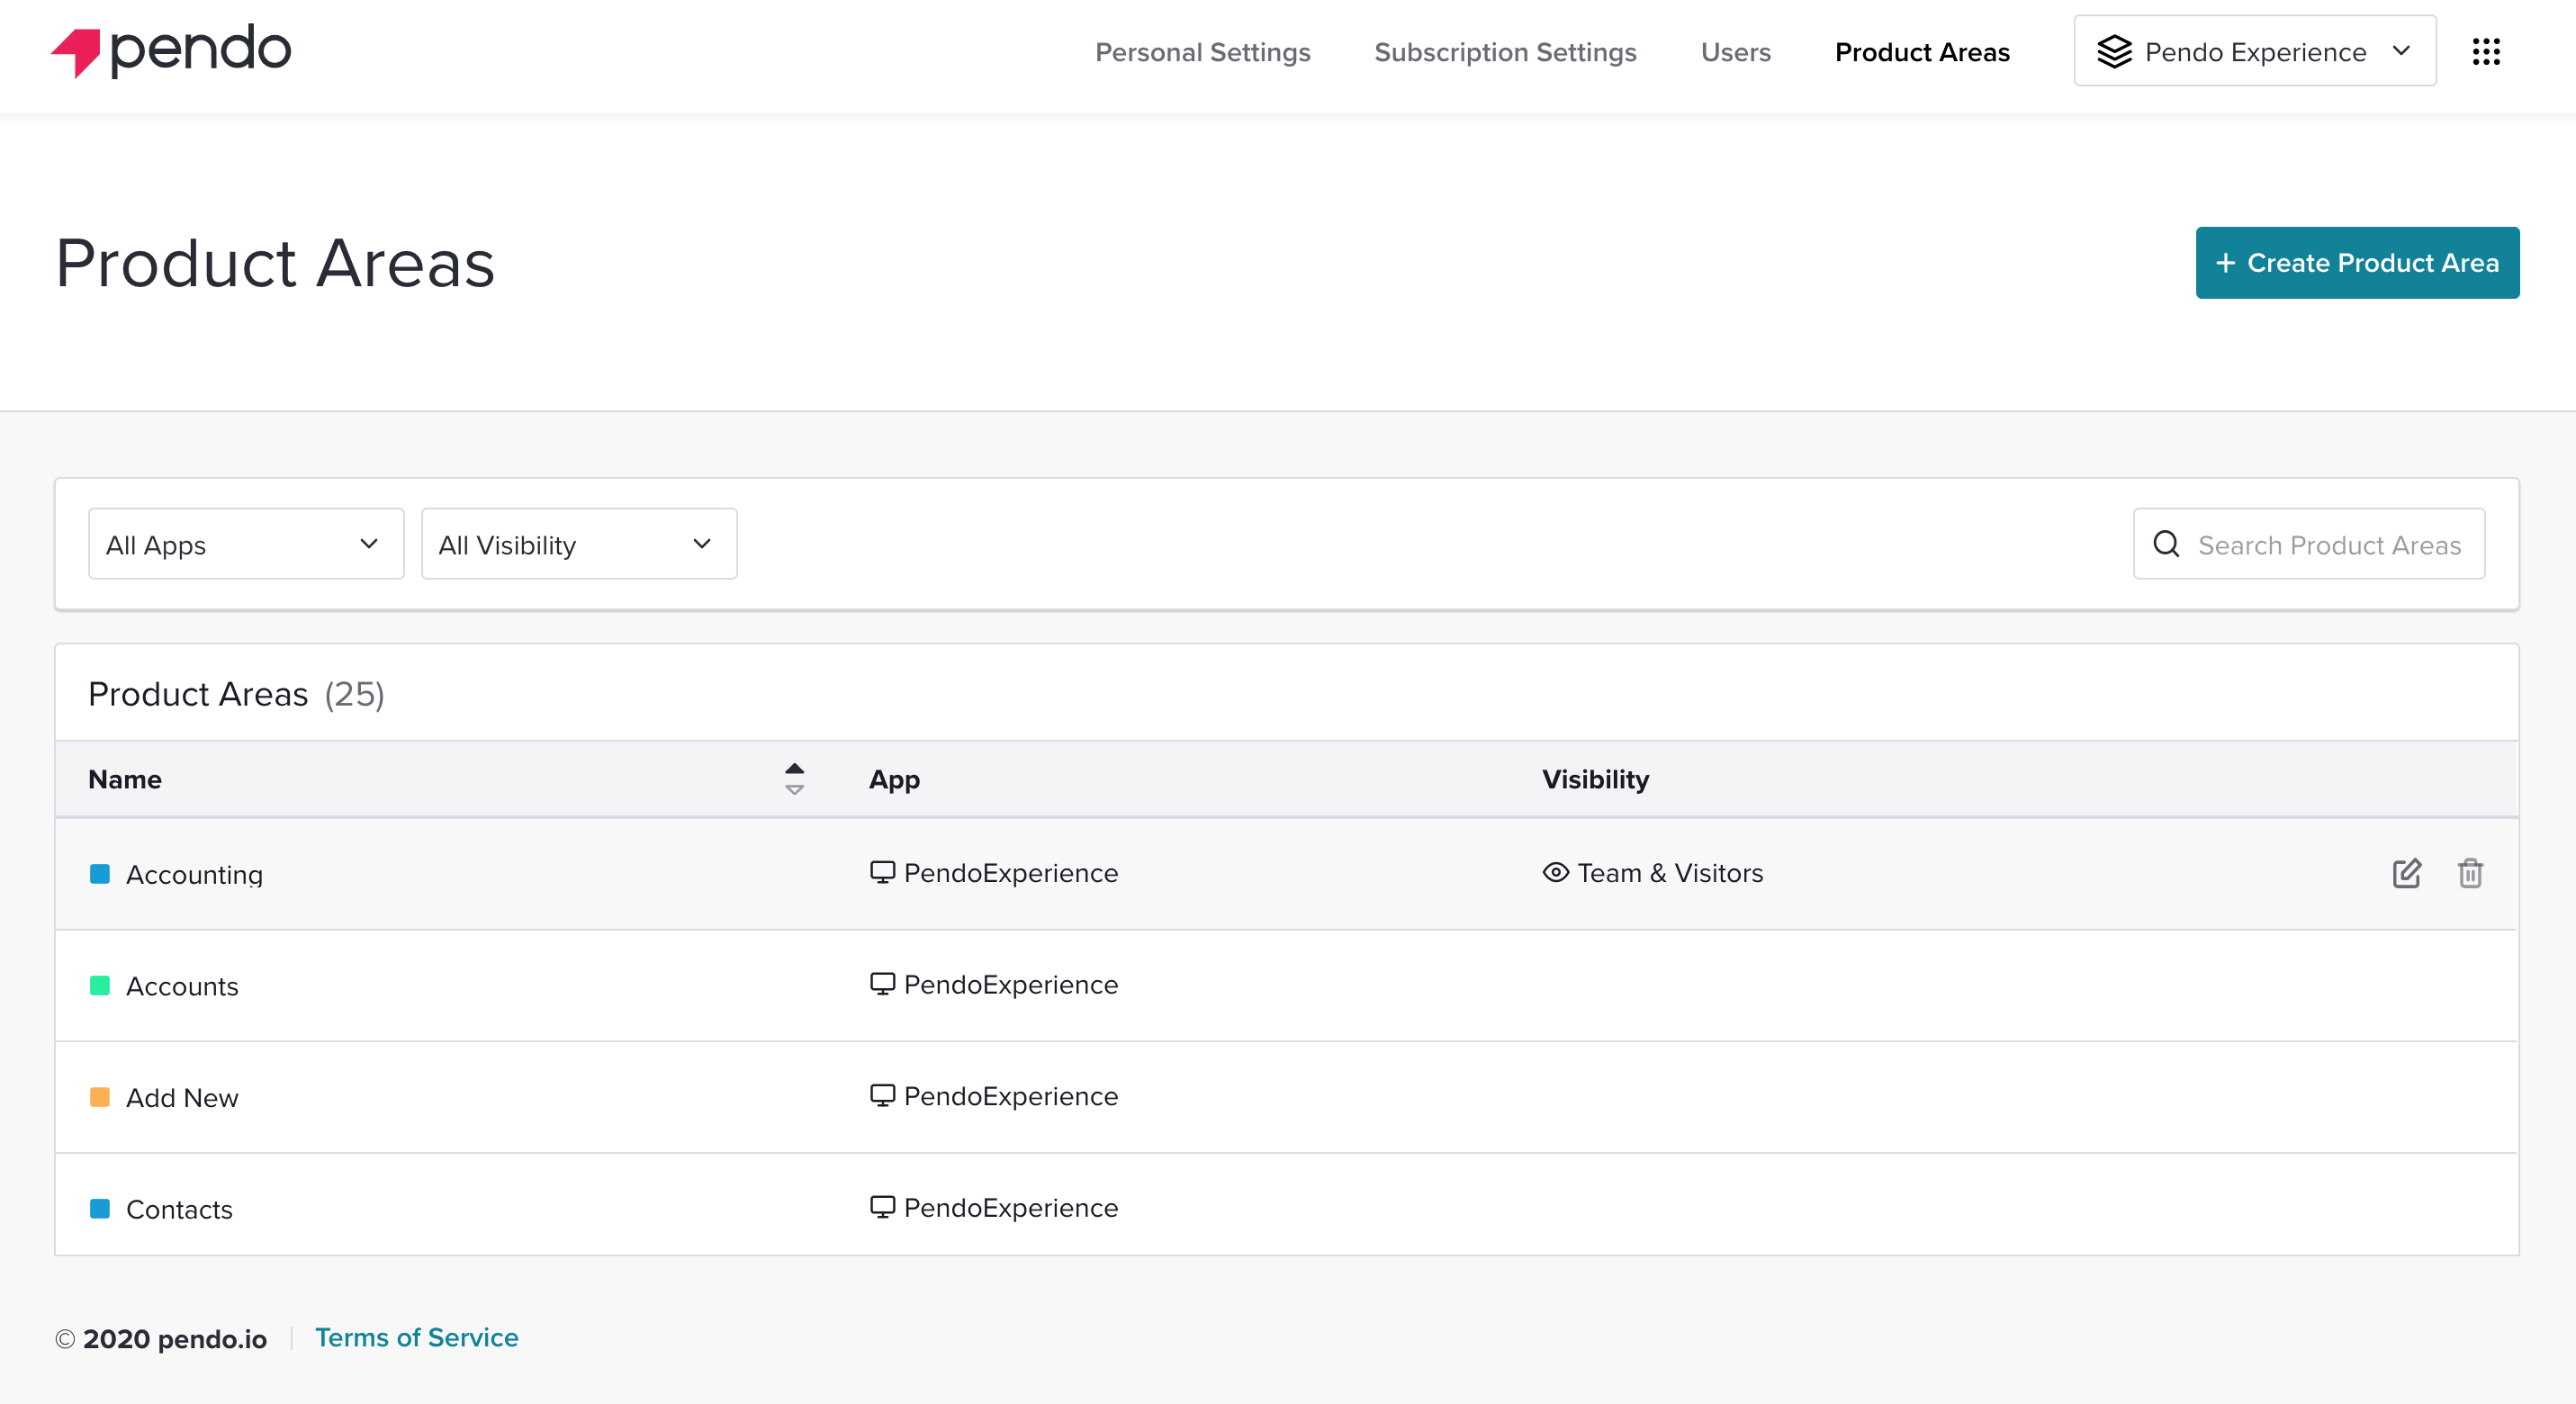The height and width of the screenshot is (1404, 2576).
Task: Focus the Search Product Areas field
Action: tap(2309, 544)
